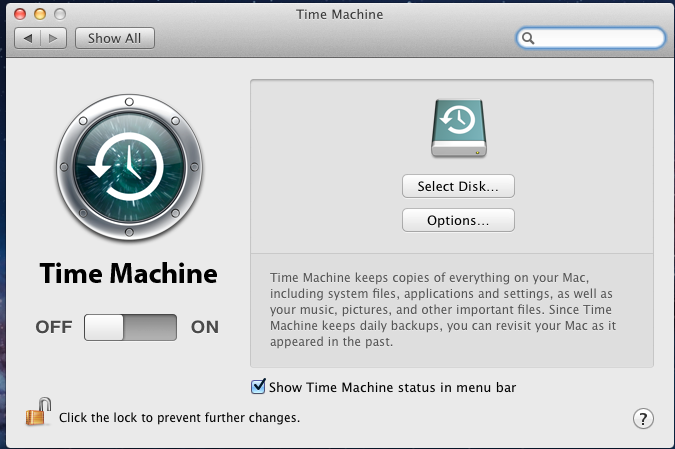
Task: Click the OFF label beside the switch
Action: (x=54, y=327)
